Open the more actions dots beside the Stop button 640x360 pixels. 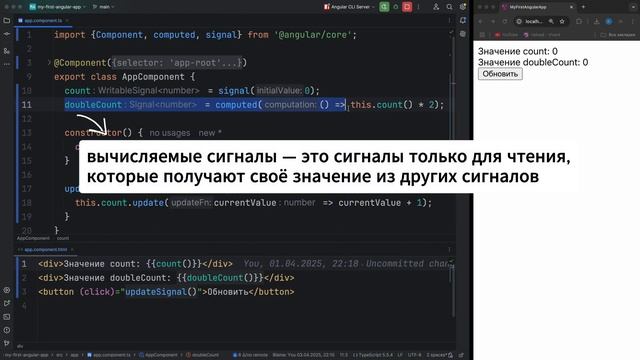point(418,7)
